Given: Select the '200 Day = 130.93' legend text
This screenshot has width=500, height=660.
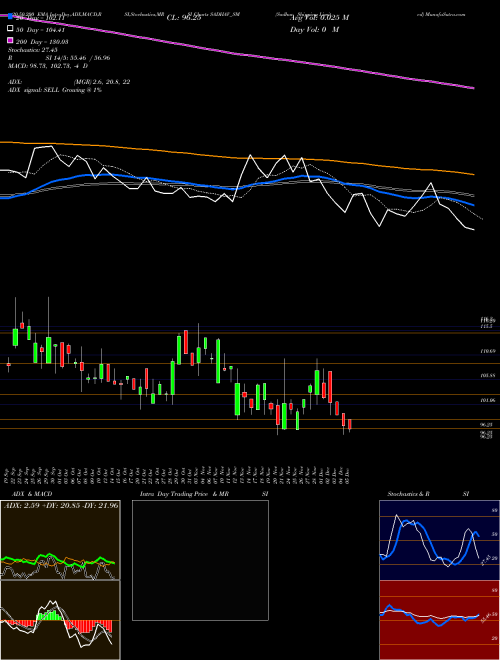Looking at the screenshot, I should pos(42,41).
